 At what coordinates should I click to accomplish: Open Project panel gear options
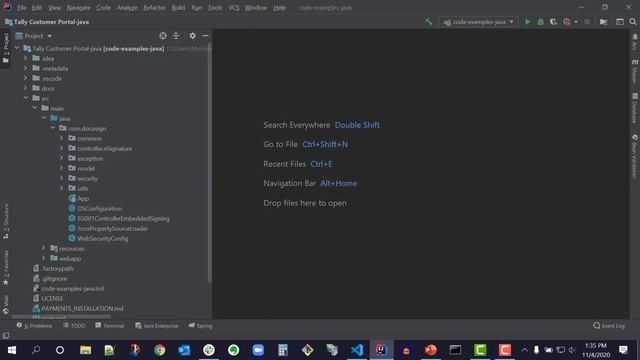tap(192, 36)
